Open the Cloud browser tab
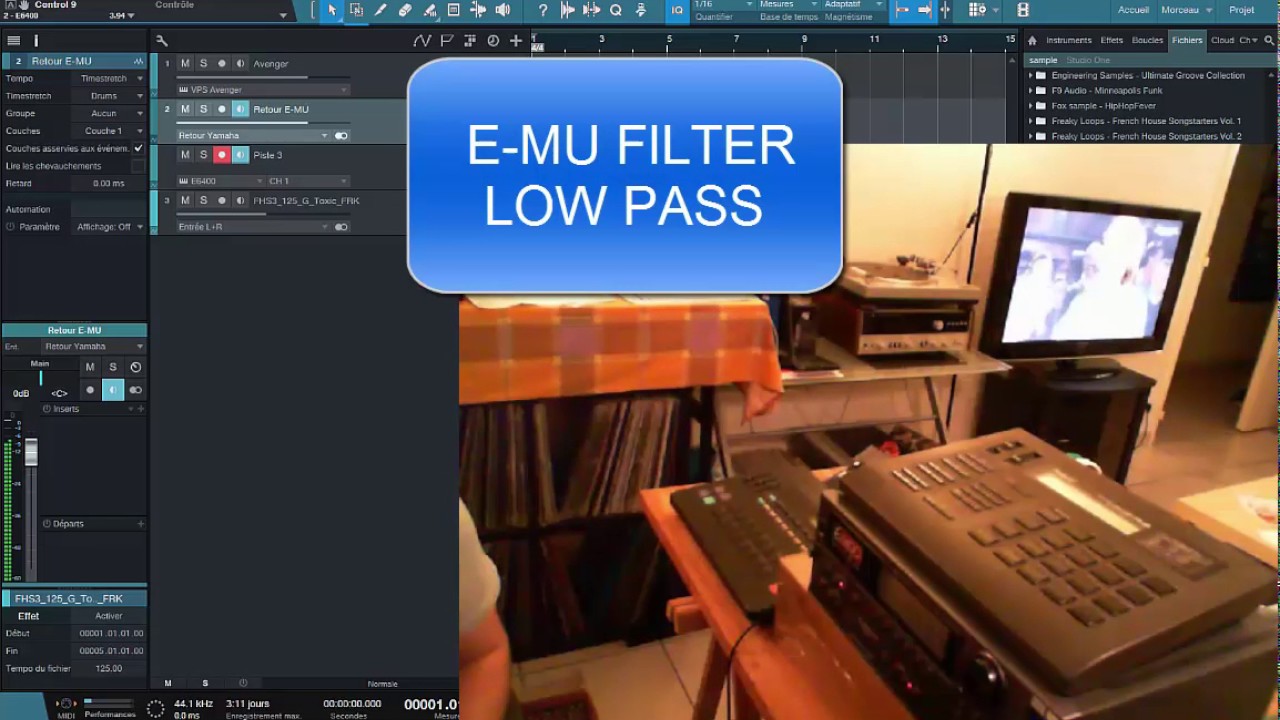The height and width of the screenshot is (720, 1280). 1222,40
